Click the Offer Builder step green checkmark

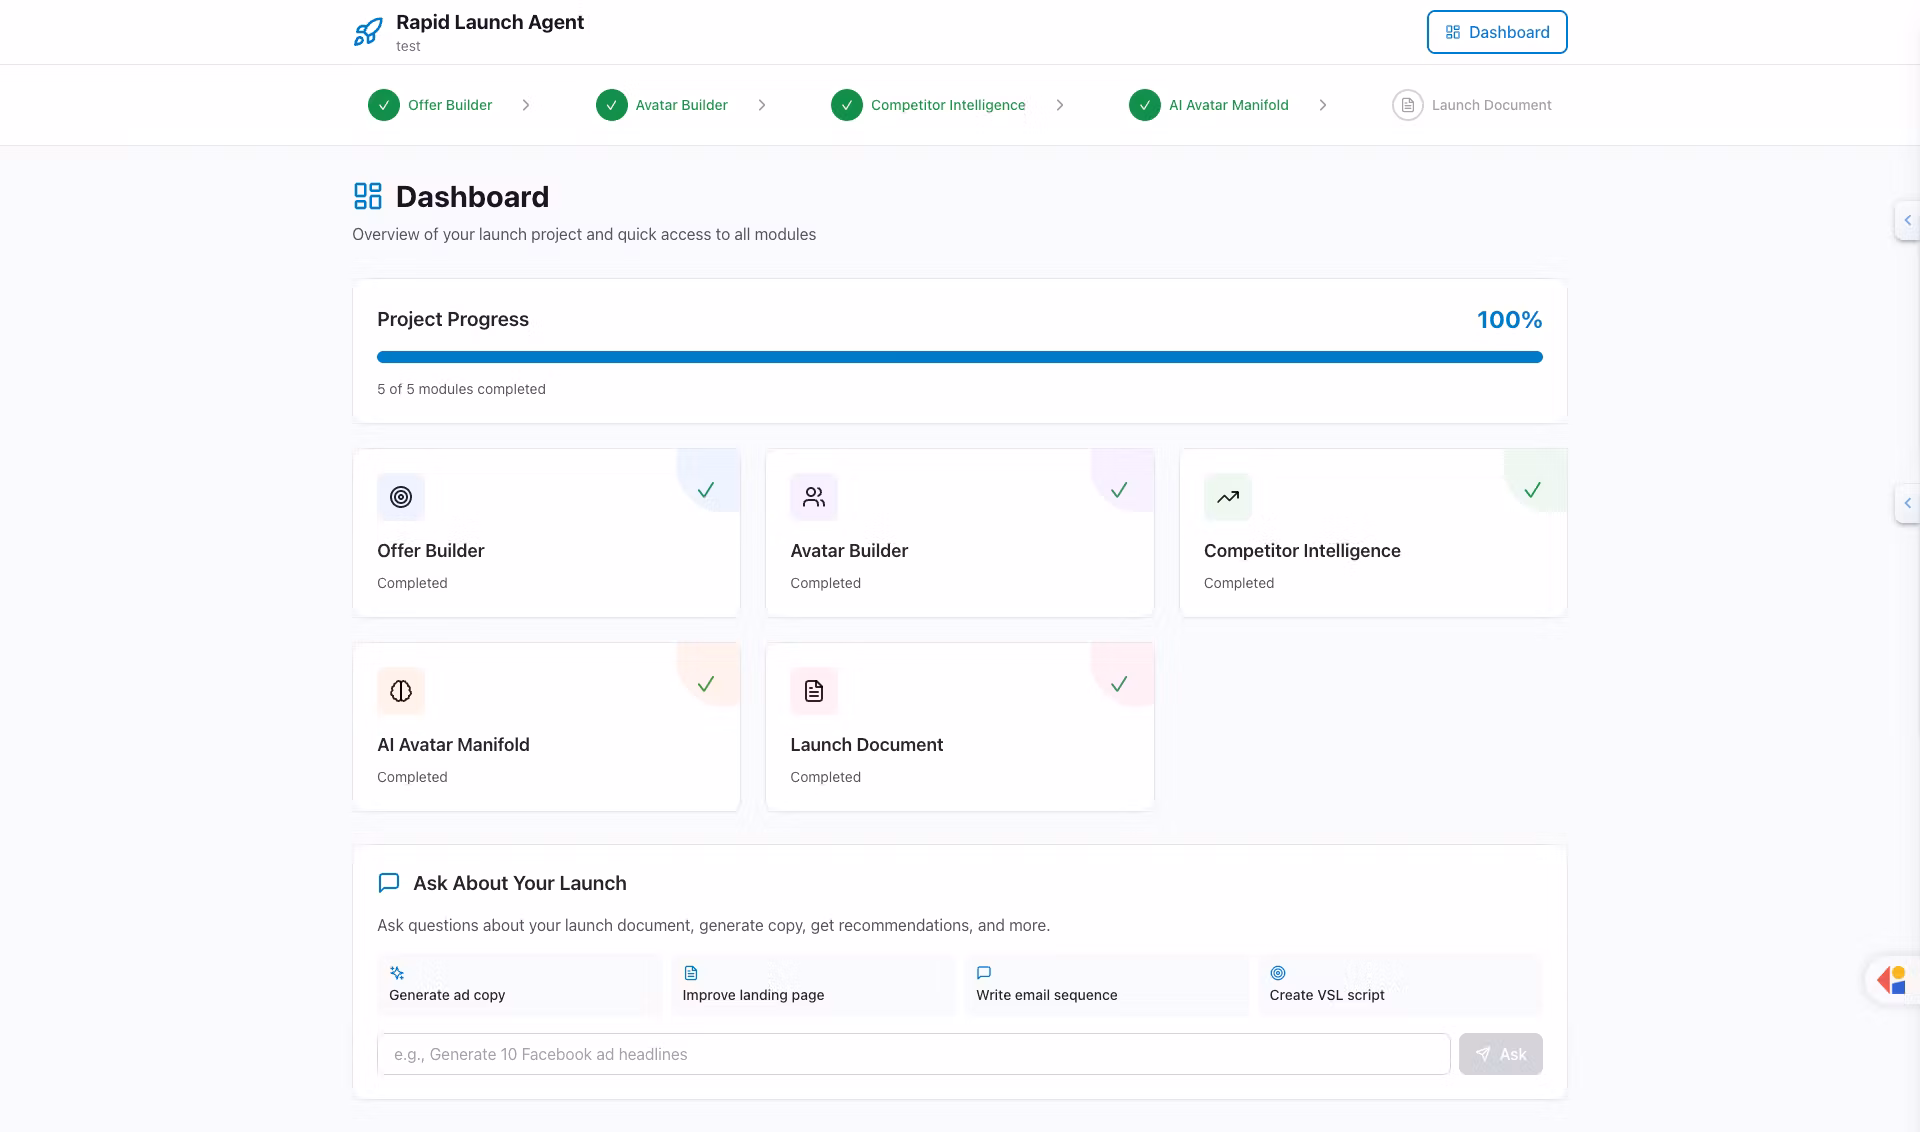pos(384,105)
